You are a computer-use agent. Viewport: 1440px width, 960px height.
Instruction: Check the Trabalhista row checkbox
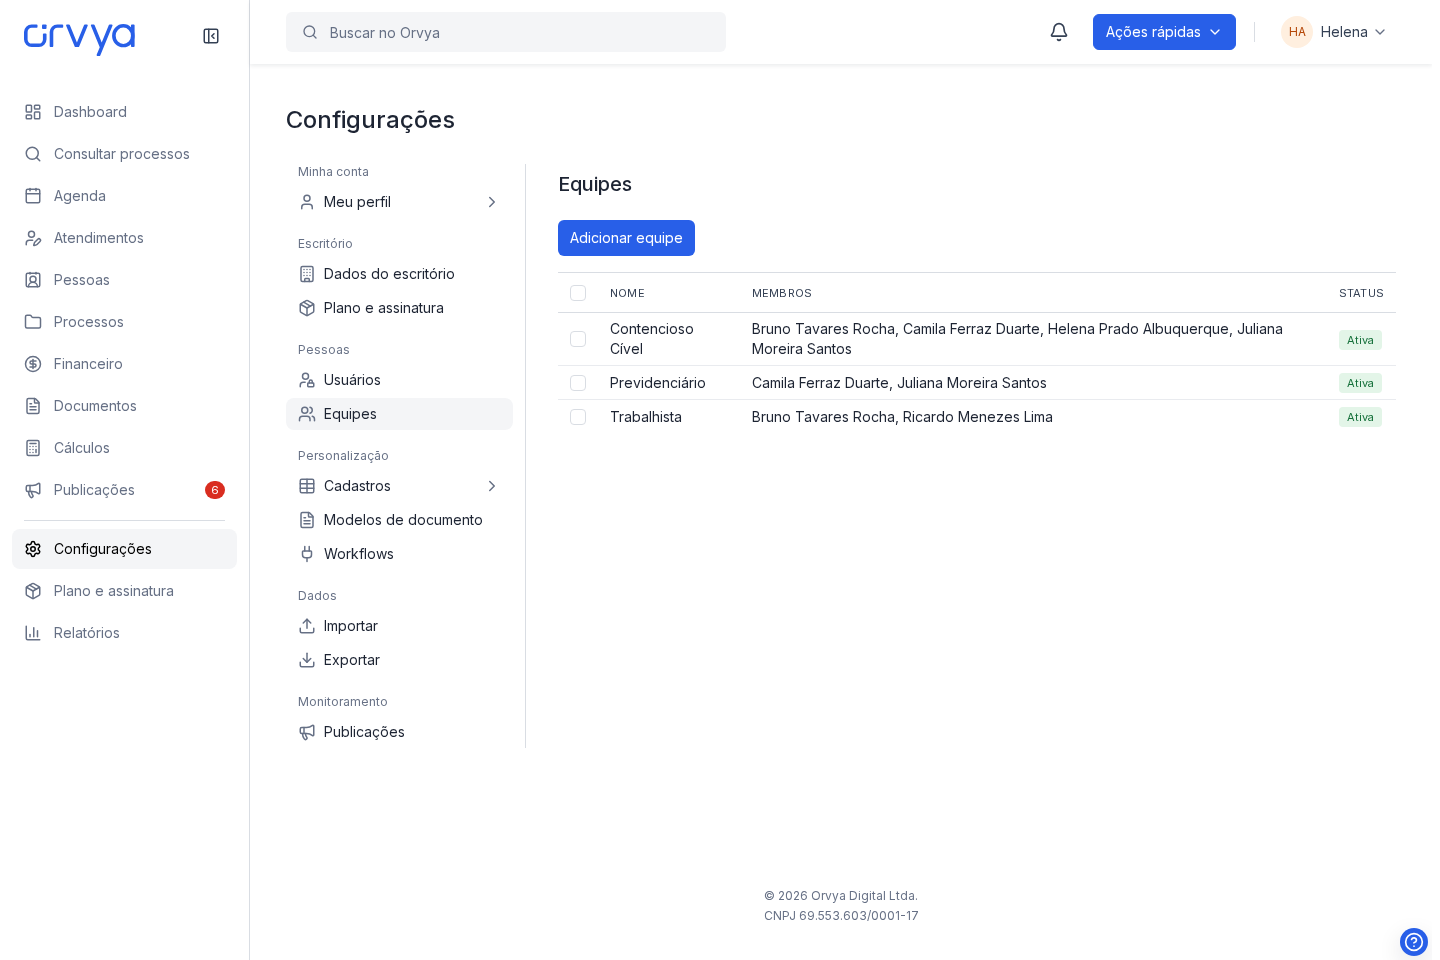tap(578, 417)
